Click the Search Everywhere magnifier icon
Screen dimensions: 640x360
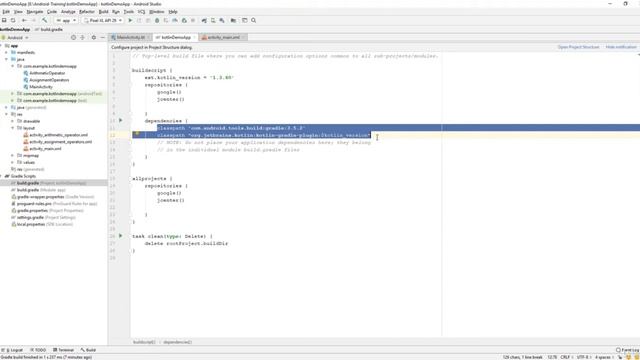click(253, 20)
